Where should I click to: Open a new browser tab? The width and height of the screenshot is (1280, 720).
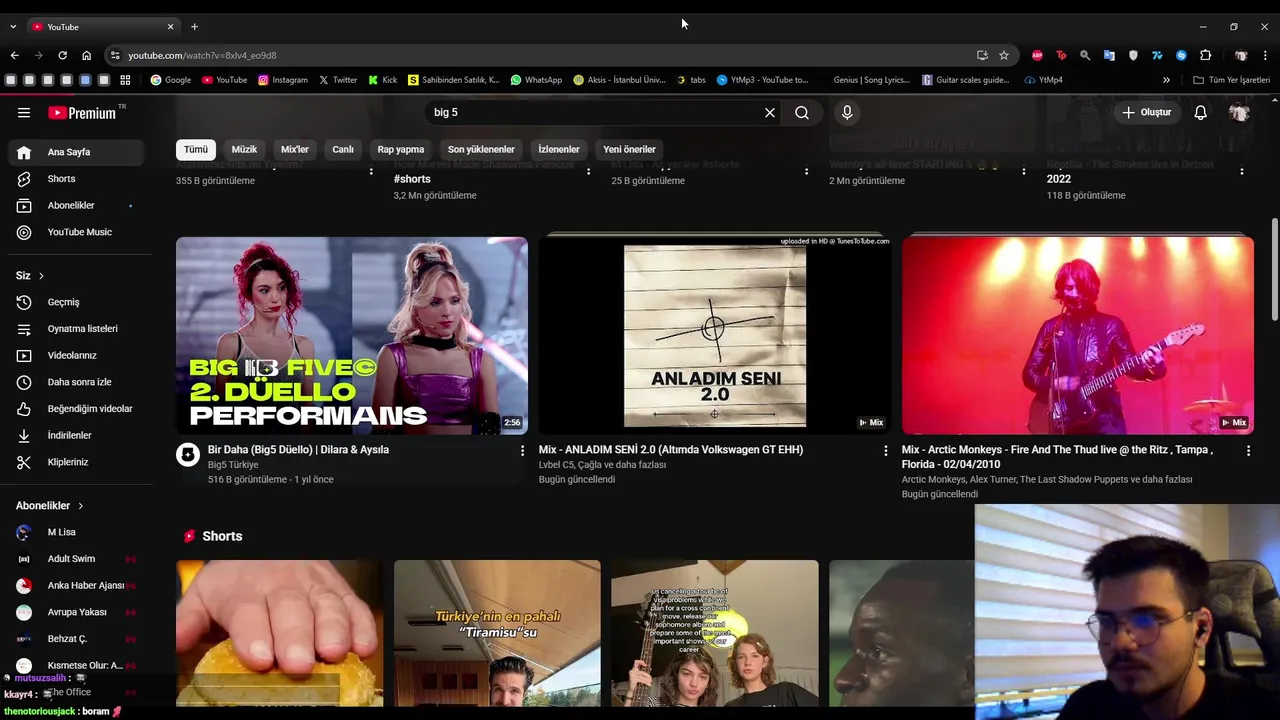point(194,27)
